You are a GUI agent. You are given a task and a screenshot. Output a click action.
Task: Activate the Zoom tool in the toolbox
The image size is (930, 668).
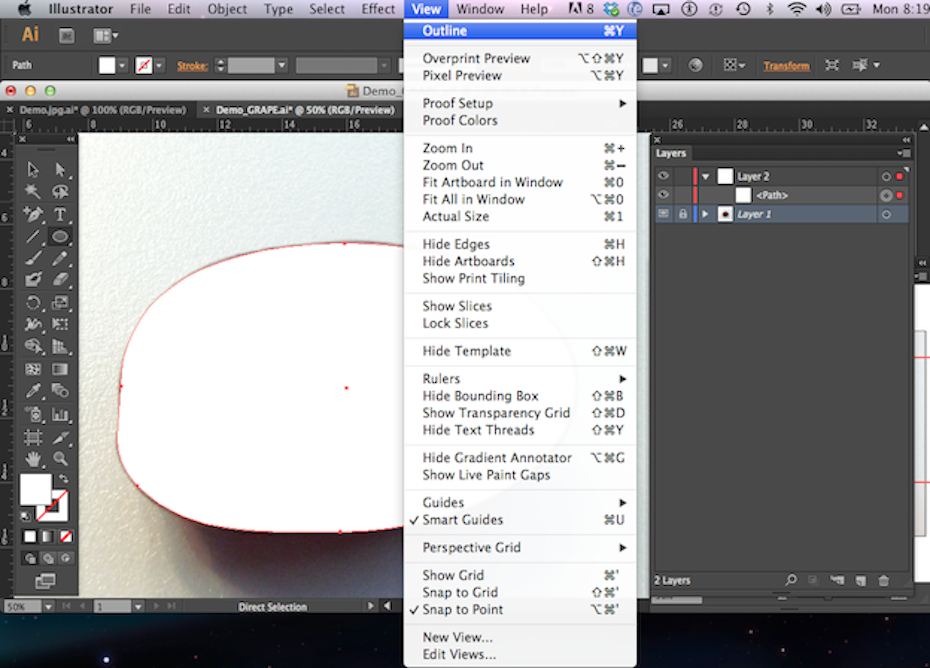click(60, 458)
